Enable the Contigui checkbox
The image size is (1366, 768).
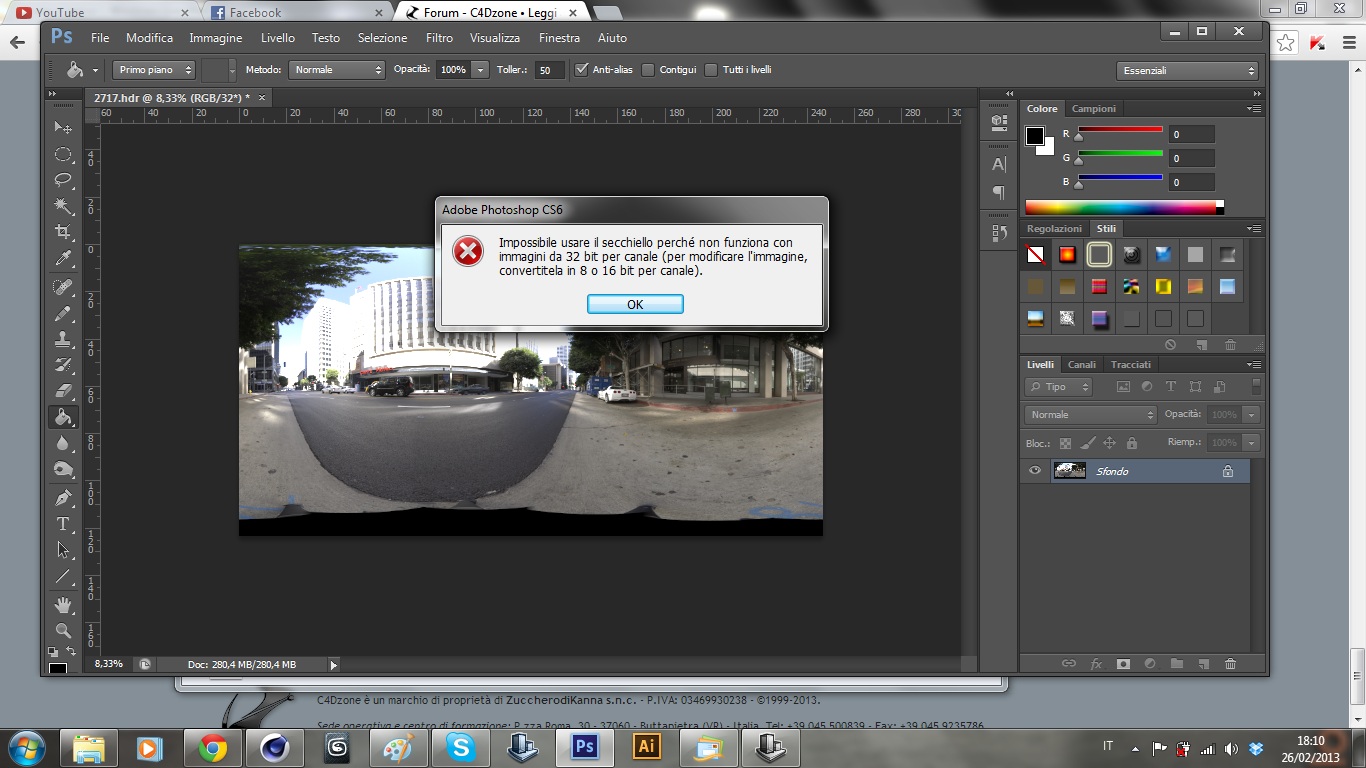[x=648, y=70]
